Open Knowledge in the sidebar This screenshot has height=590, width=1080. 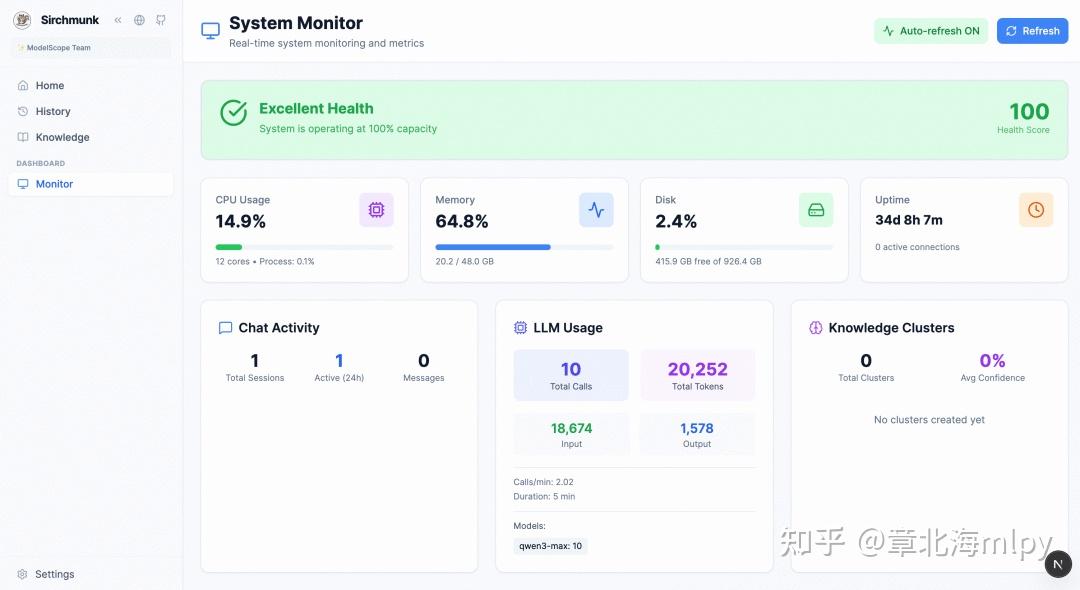point(91,137)
